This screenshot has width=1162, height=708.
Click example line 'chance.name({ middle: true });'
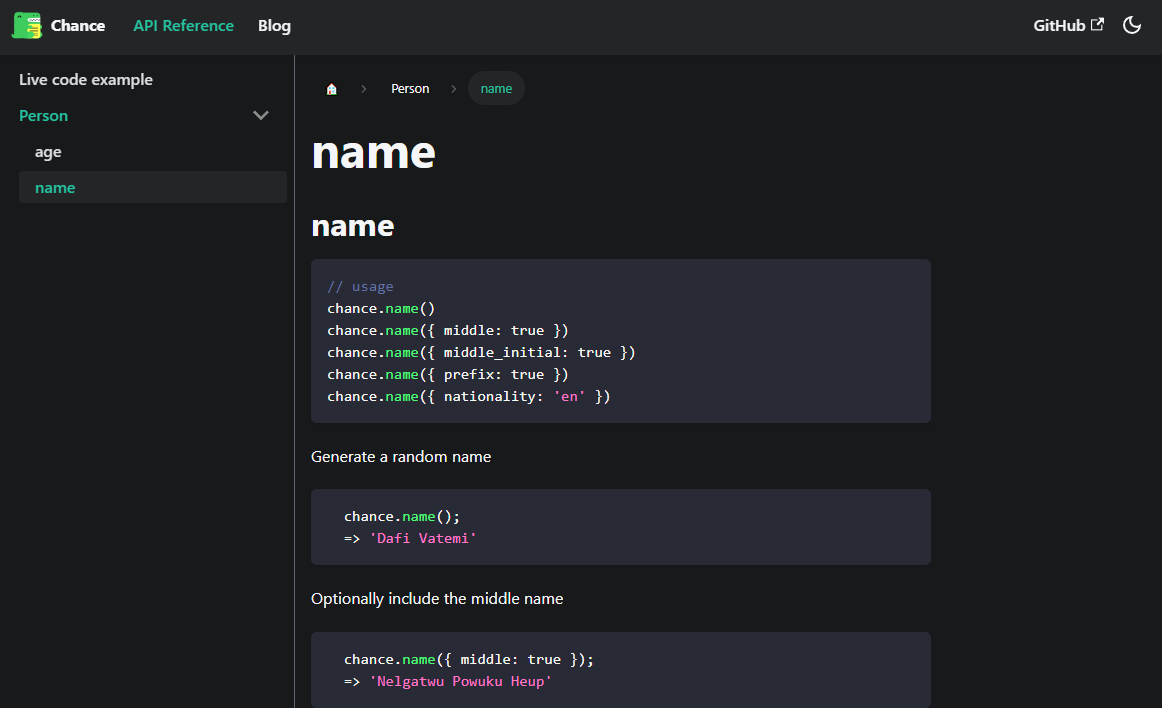[x=468, y=660]
